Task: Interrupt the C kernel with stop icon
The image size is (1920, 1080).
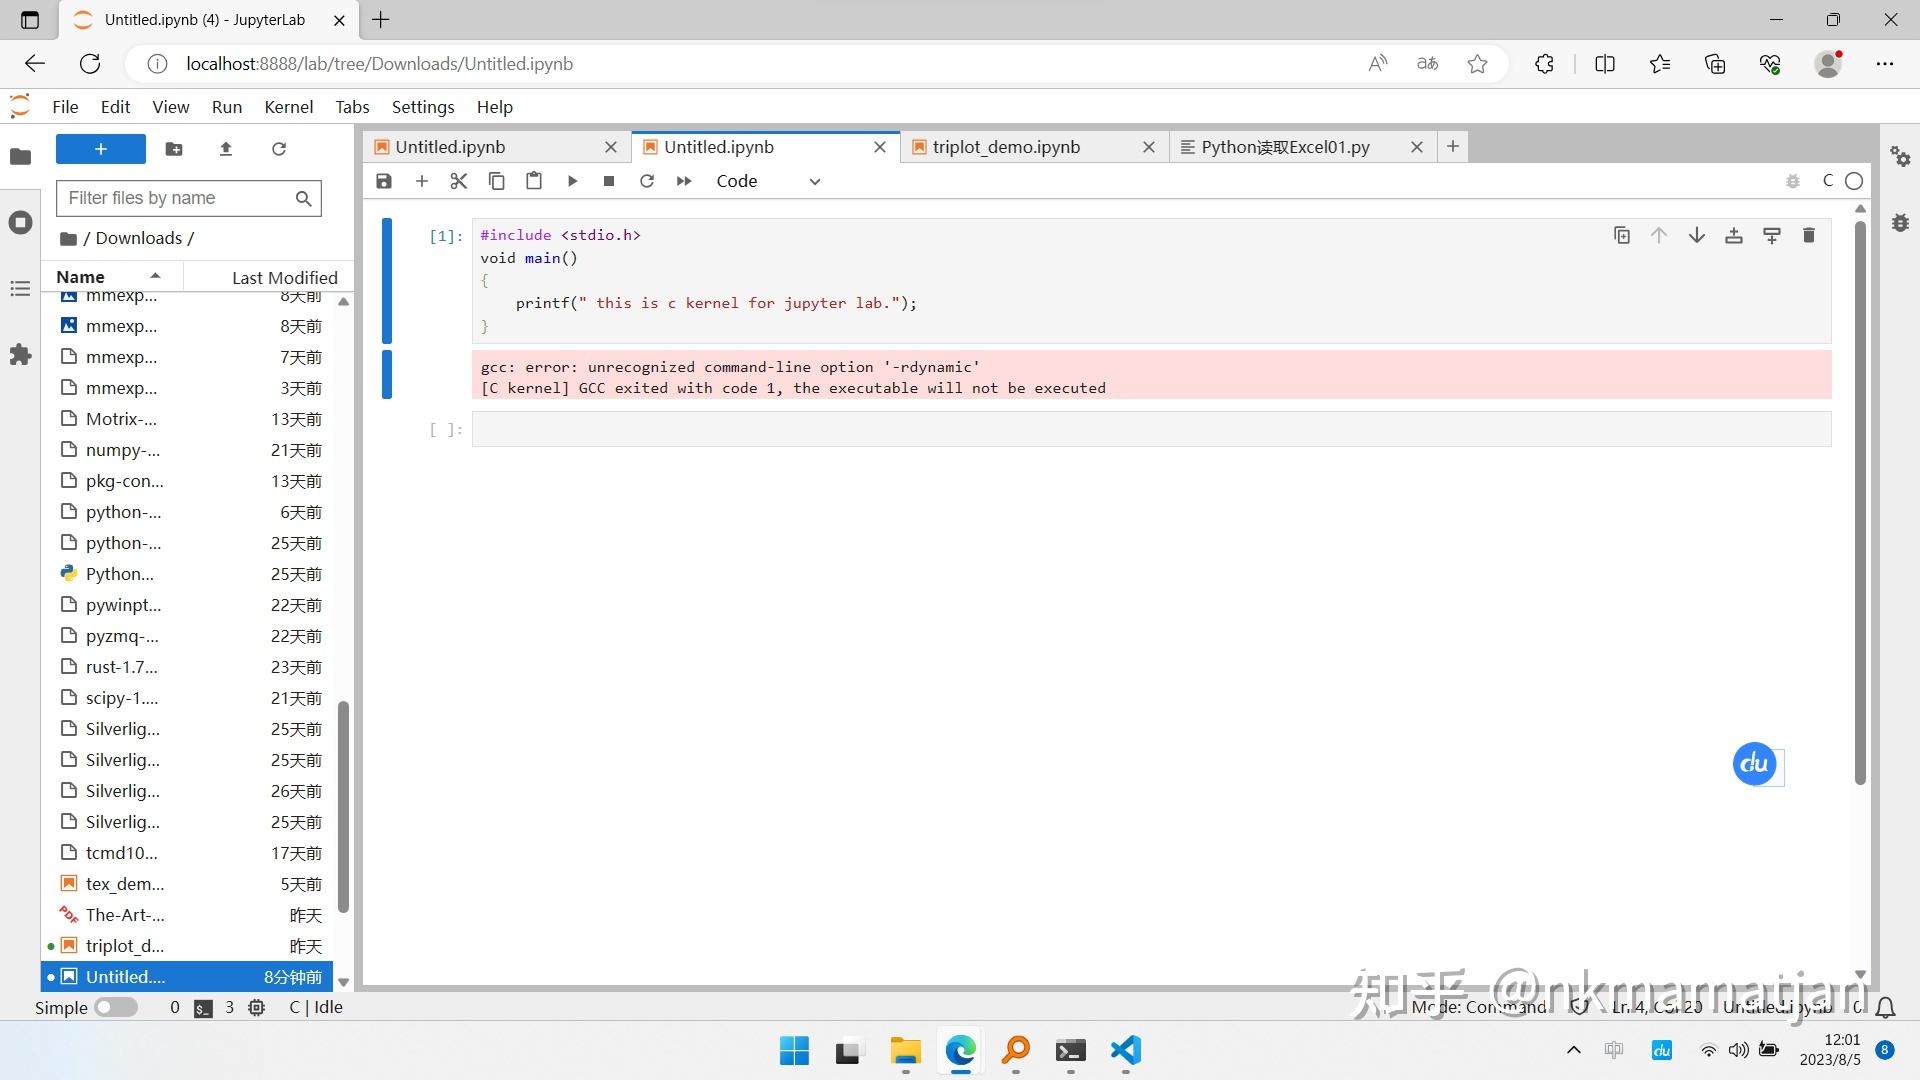Action: click(x=609, y=181)
